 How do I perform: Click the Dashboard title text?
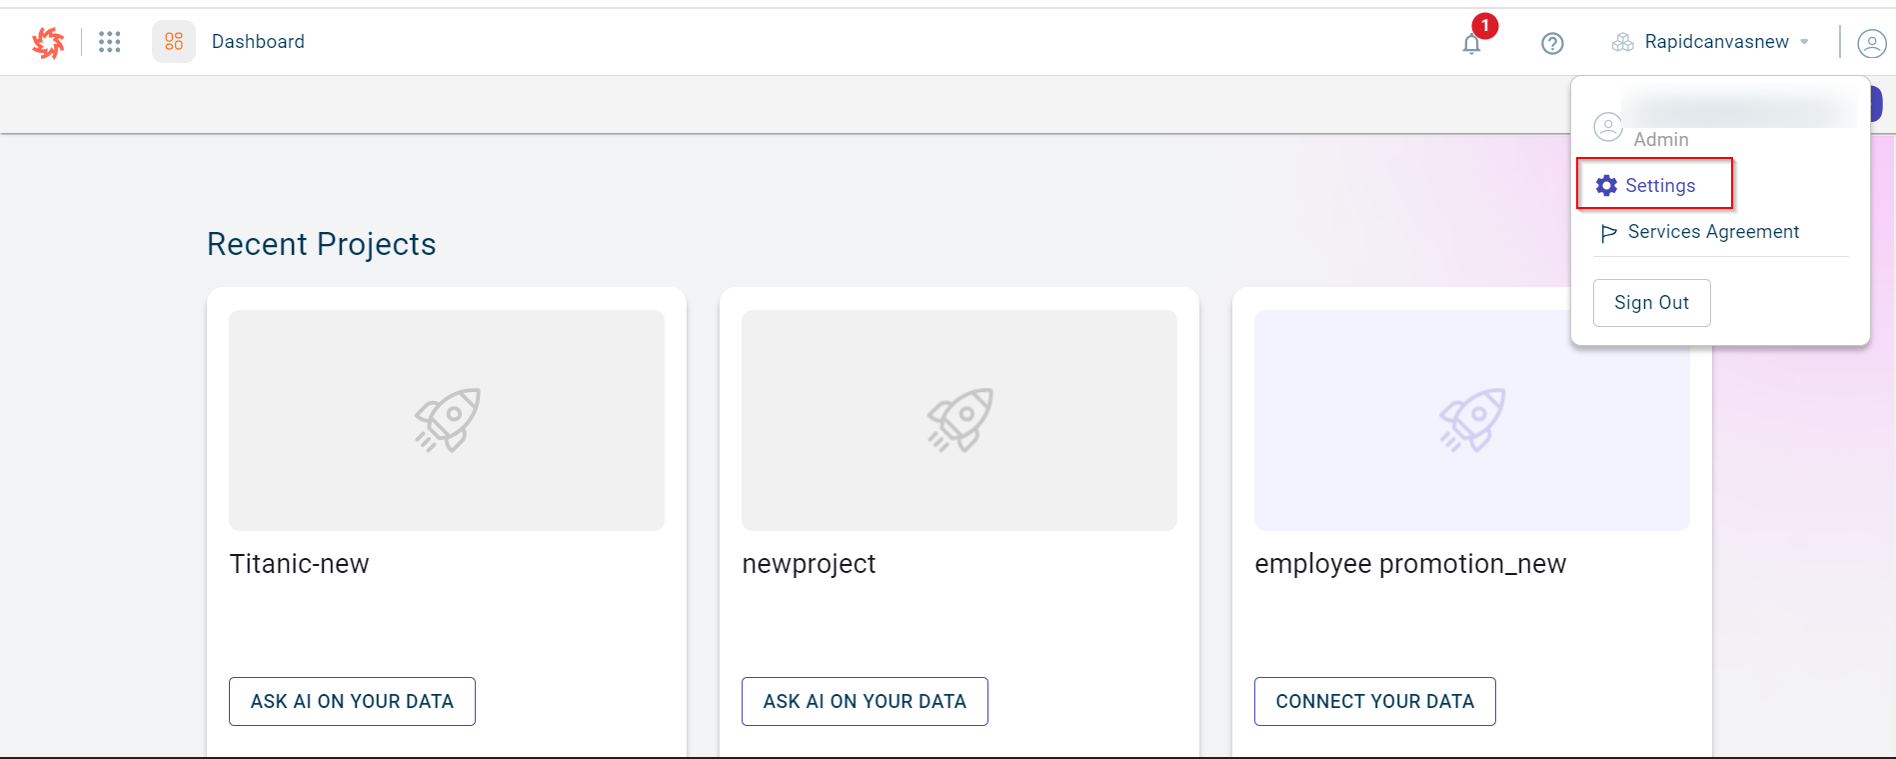(x=258, y=42)
